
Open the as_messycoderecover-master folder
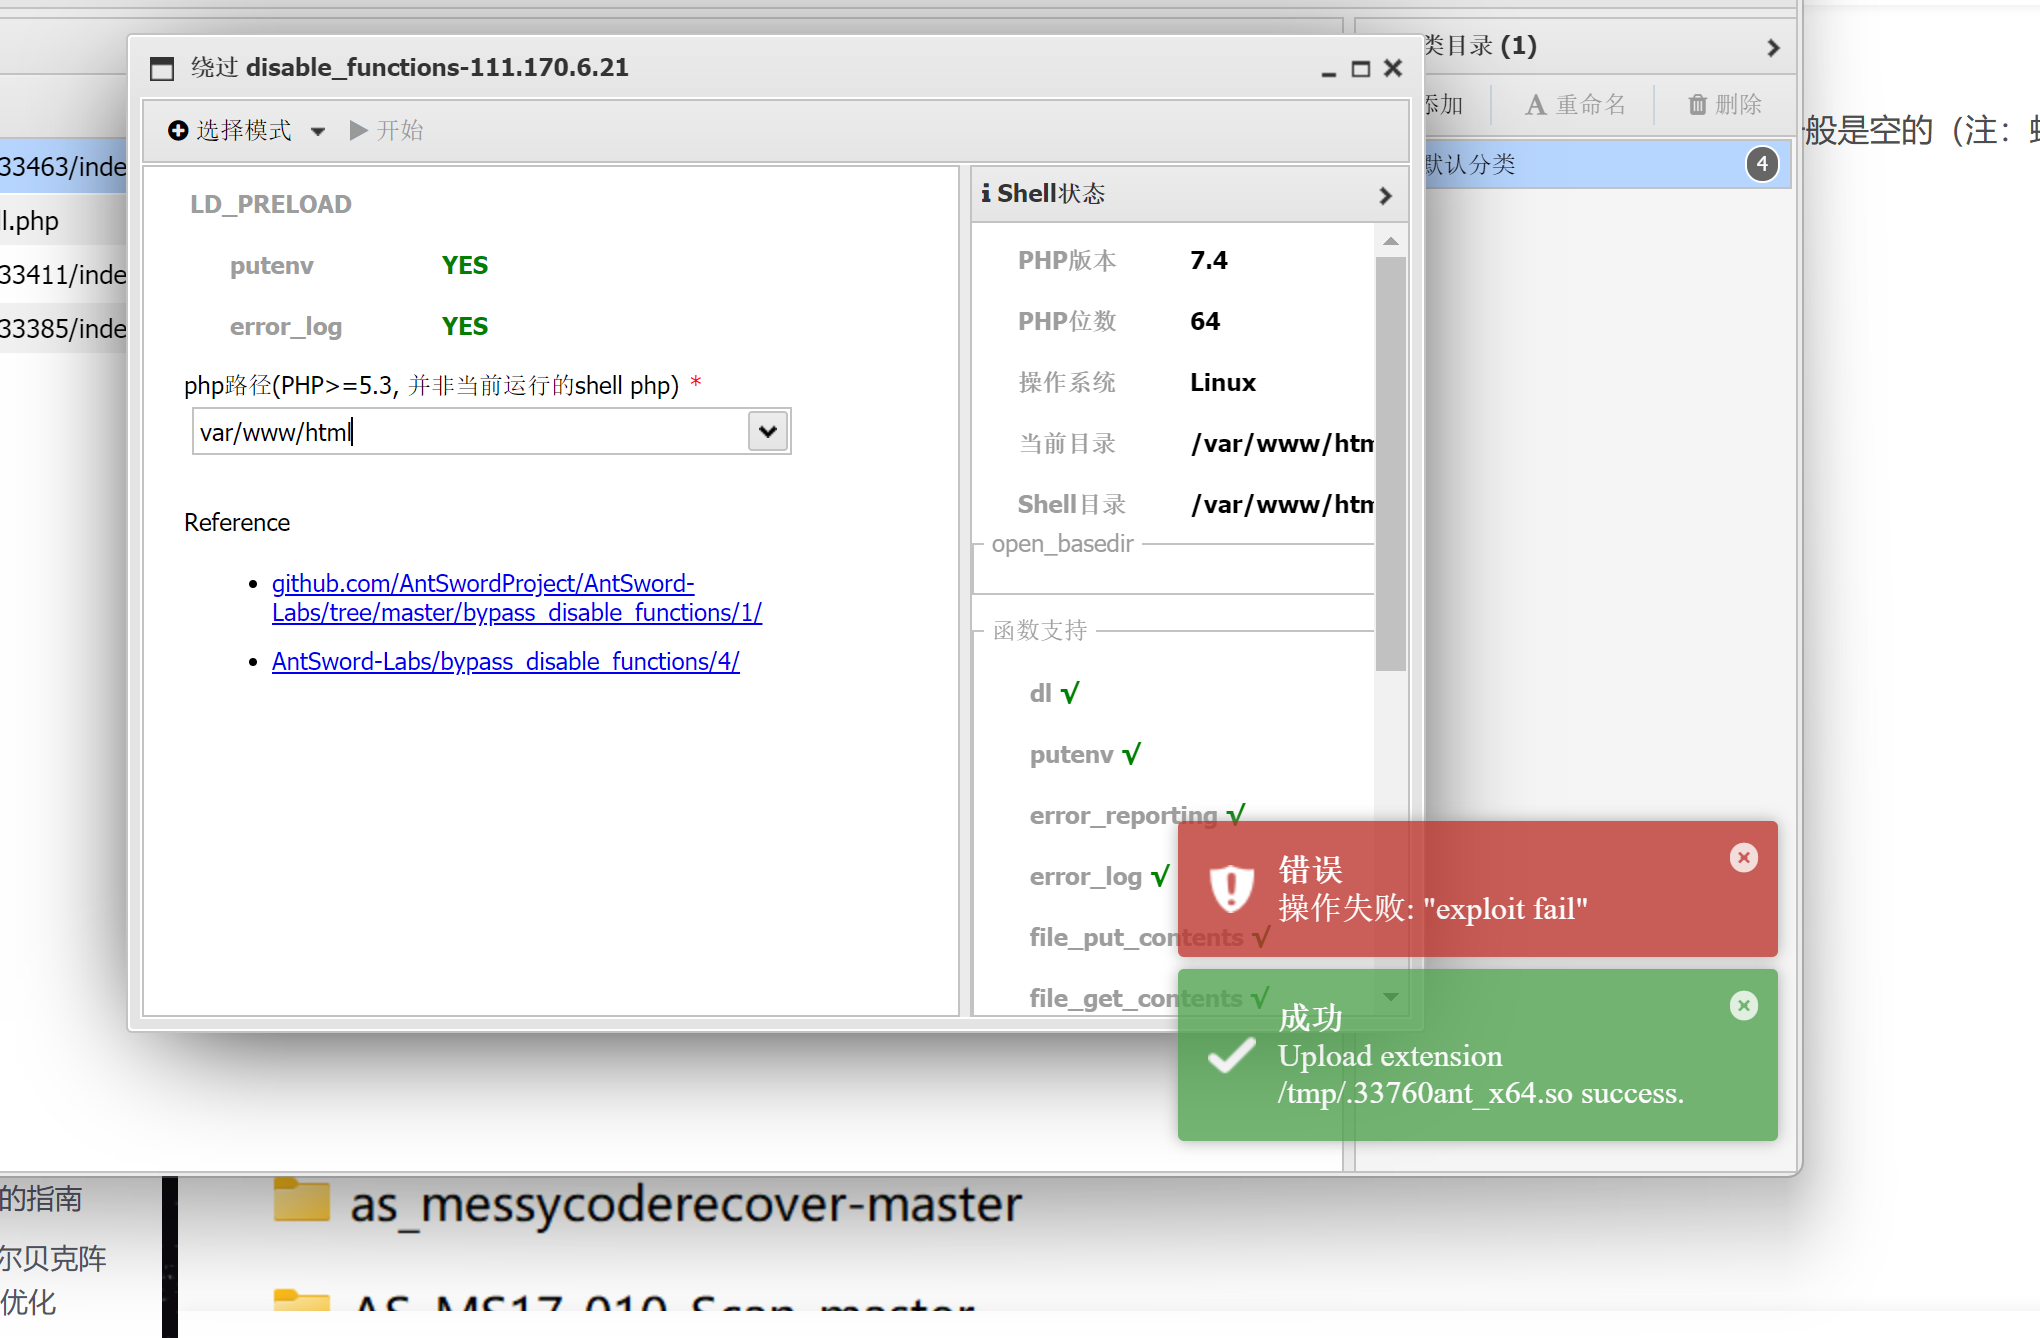648,1203
